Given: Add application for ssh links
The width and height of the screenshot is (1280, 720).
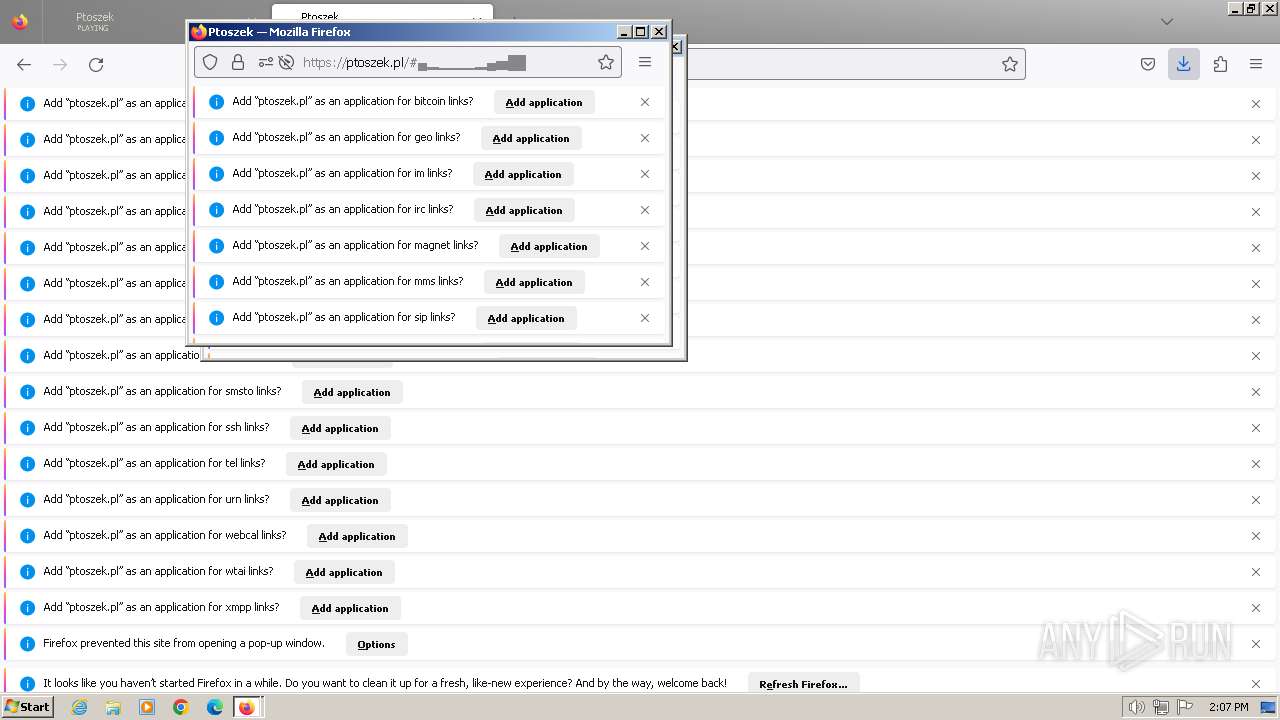Looking at the screenshot, I should 340,428.
